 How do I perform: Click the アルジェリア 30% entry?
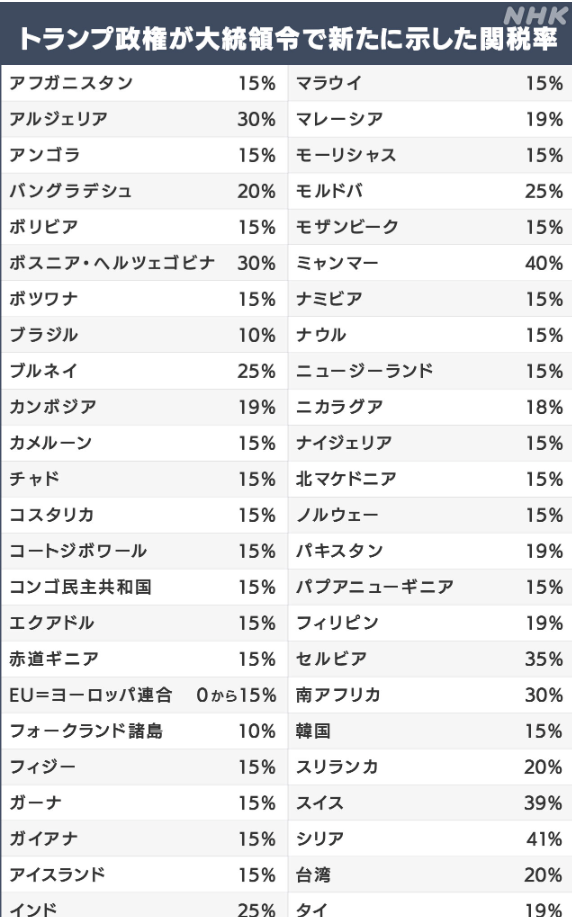click(x=144, y=119)
